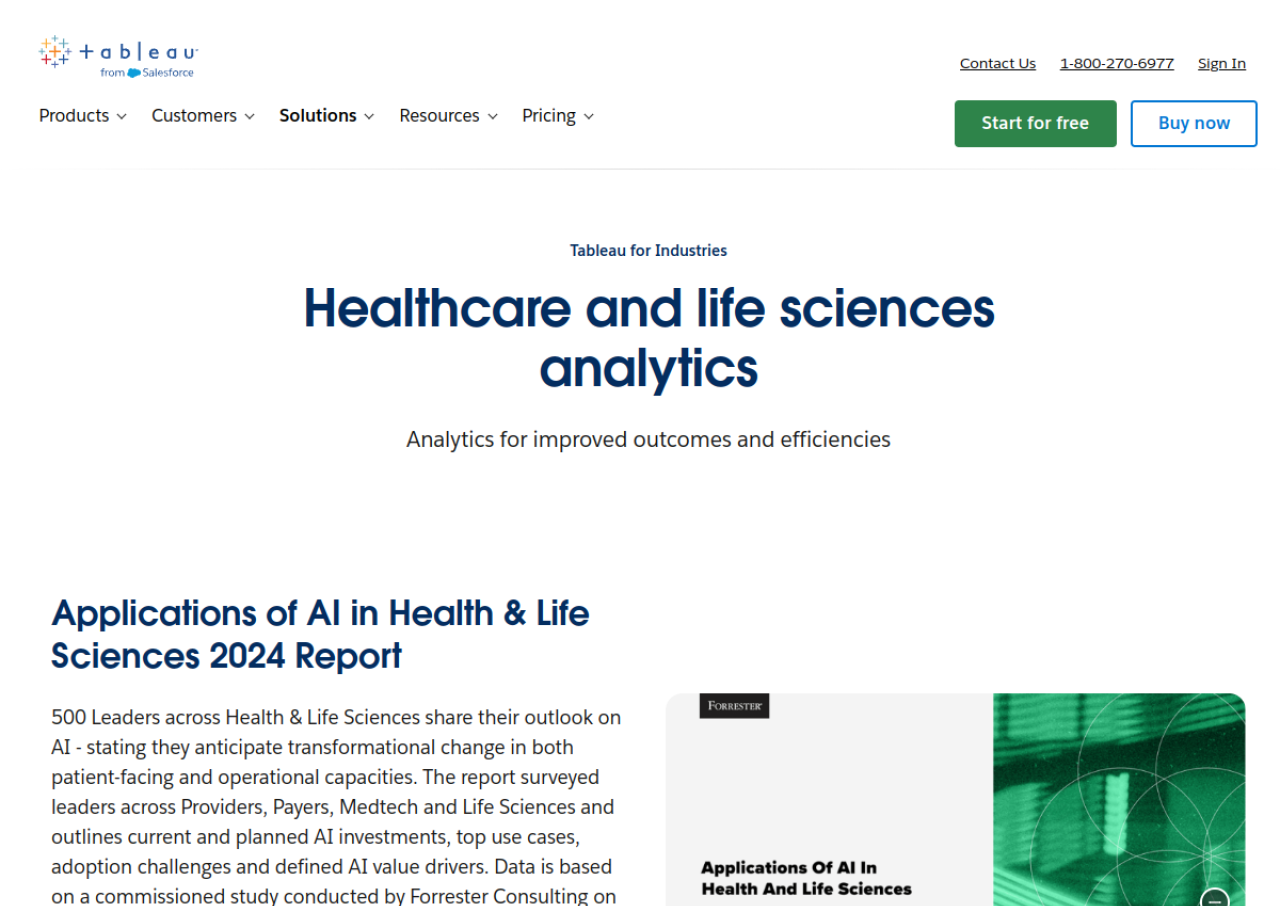Expand the Pricing dropdown chevron
Screen dimensions: 1280x906
pos(589,117)
